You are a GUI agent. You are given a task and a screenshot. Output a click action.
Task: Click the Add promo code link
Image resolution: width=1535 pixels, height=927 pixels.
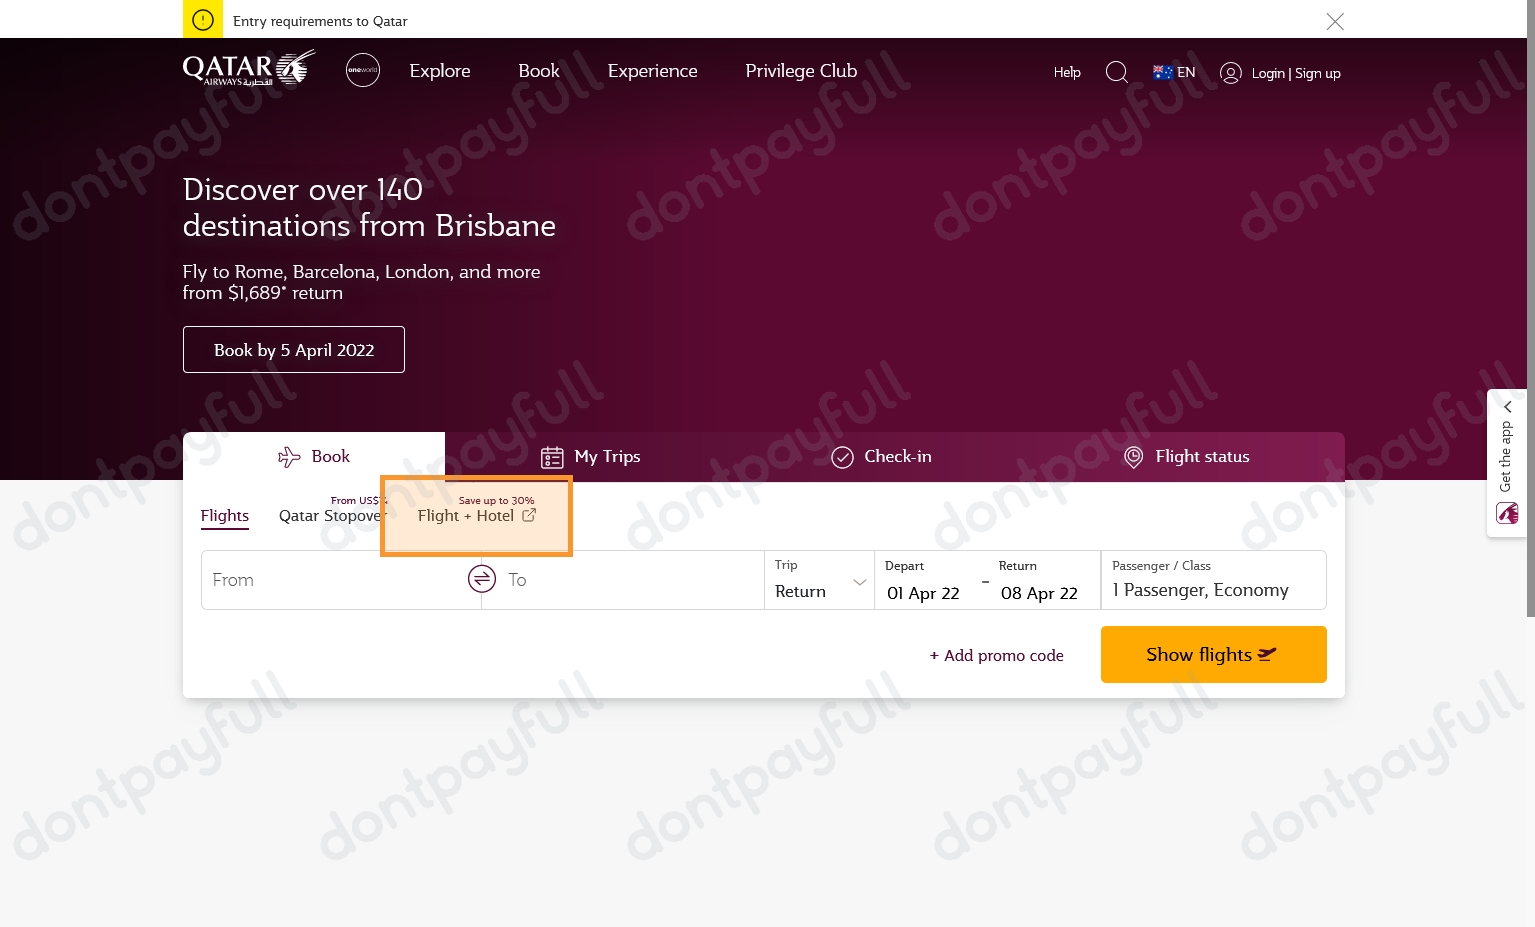click(996, 655)
